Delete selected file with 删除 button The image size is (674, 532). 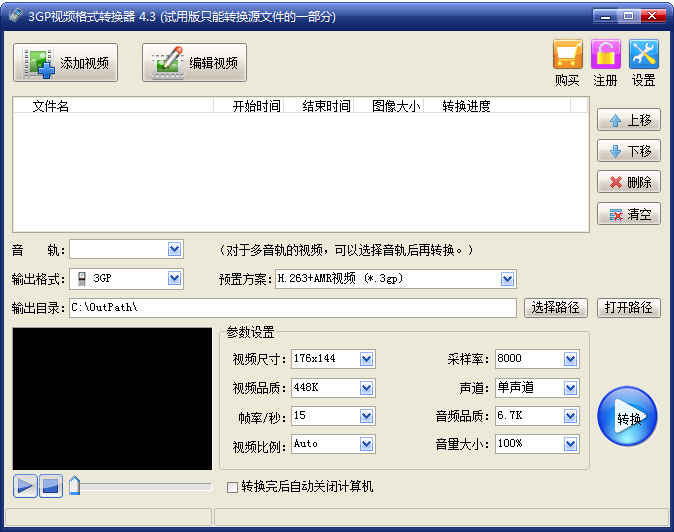tap(629, 182)
